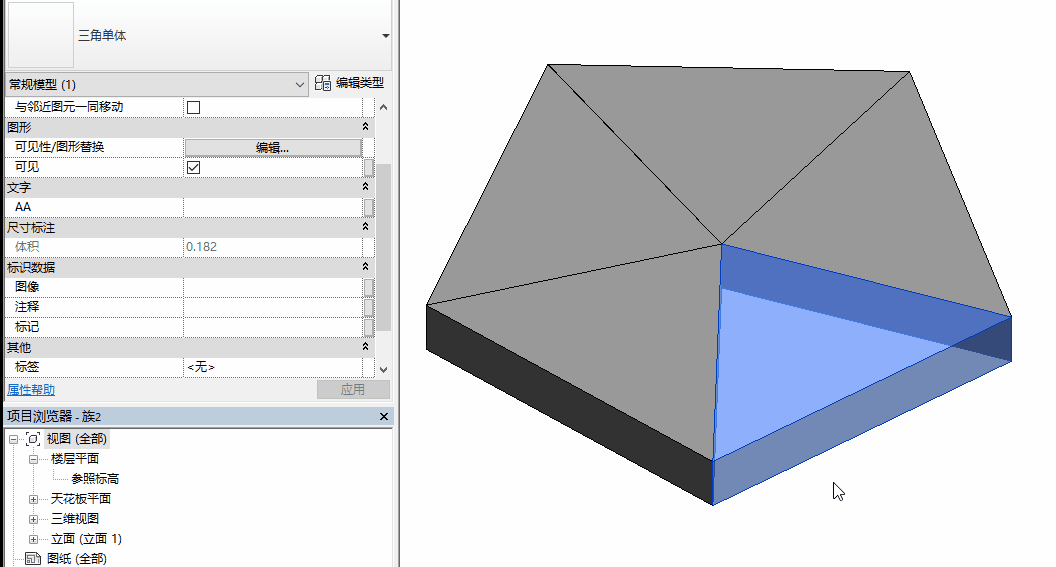
Task: Collapse the 图形 section
Action: [x=365, y=127]
